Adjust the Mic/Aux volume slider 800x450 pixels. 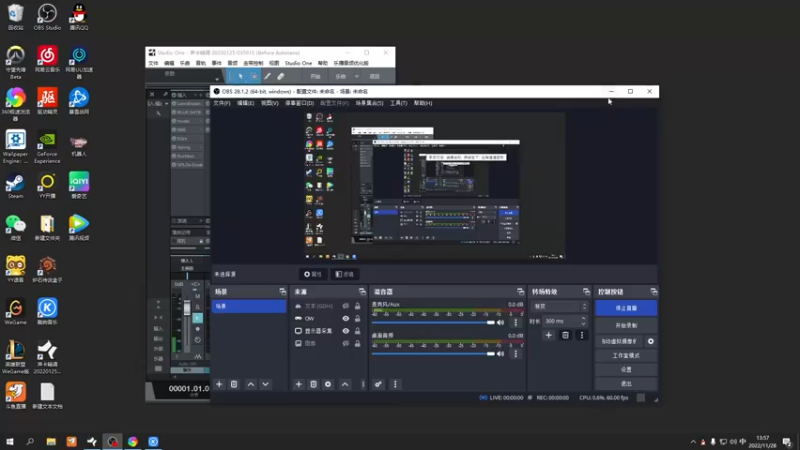(x=434, y=322)
